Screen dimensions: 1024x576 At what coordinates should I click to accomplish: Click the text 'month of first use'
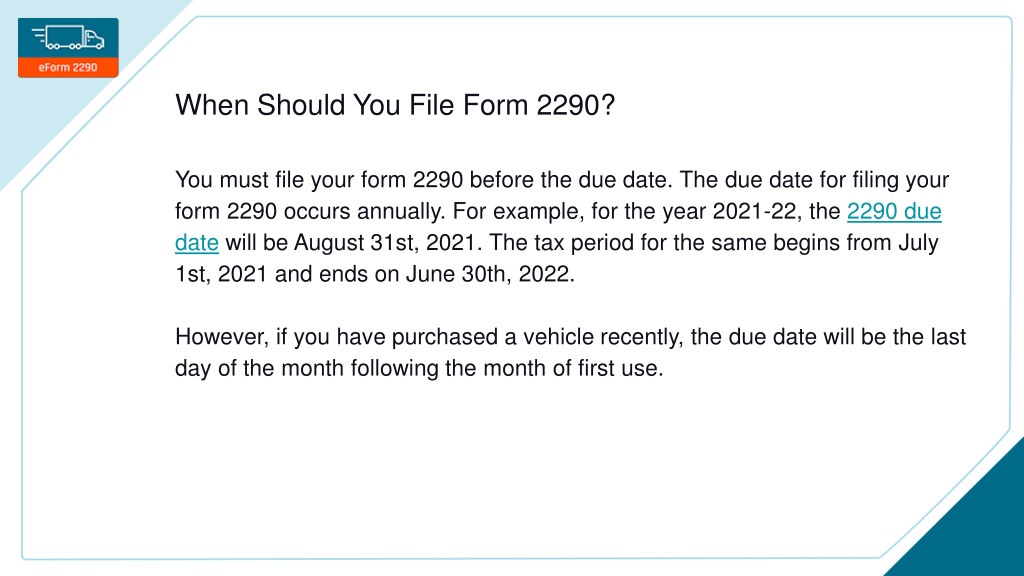tap(571, 368)
